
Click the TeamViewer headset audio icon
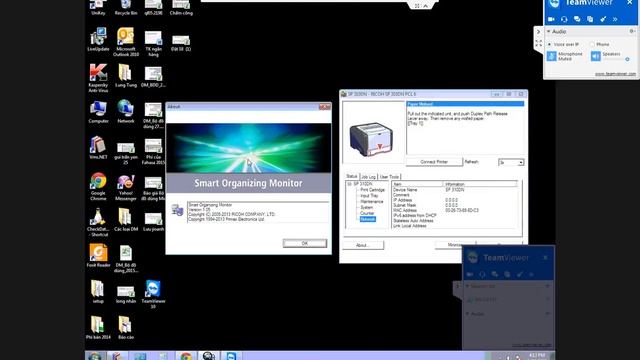(x=564, y=19)
